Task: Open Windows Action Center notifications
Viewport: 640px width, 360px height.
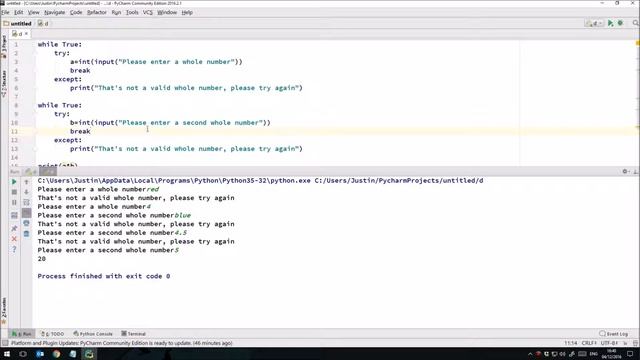Action: 630,354
